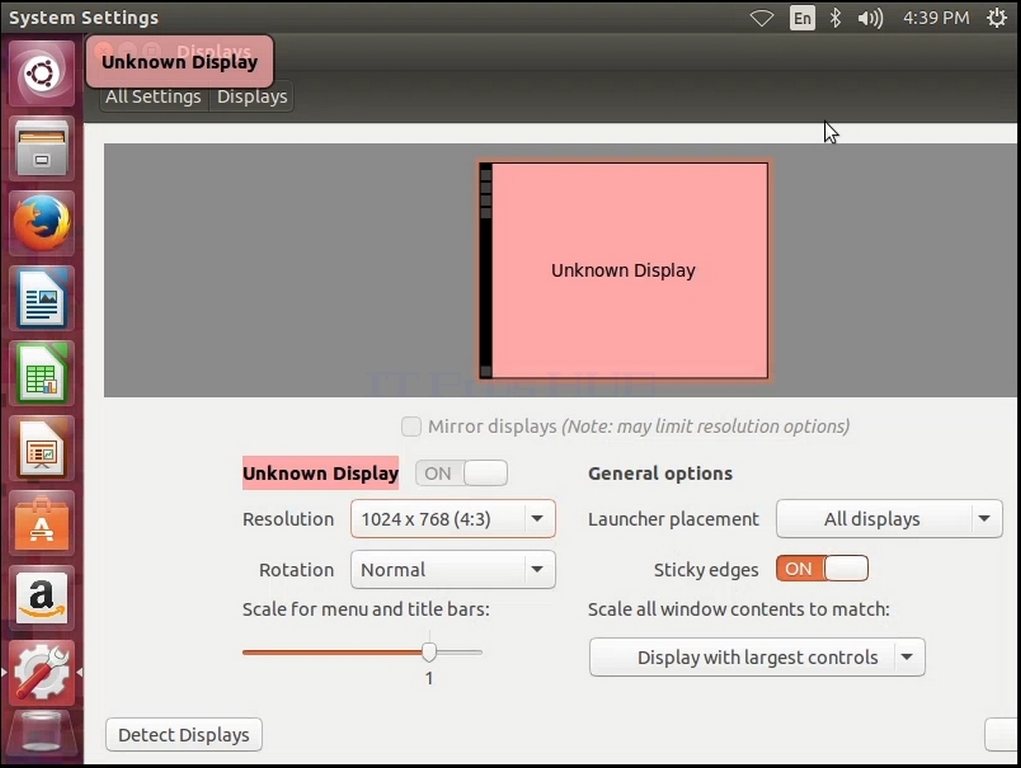Open the Bluetooth indicator menu
The width and height of the screenshot is (1021, 768).
tap(835, 18)
